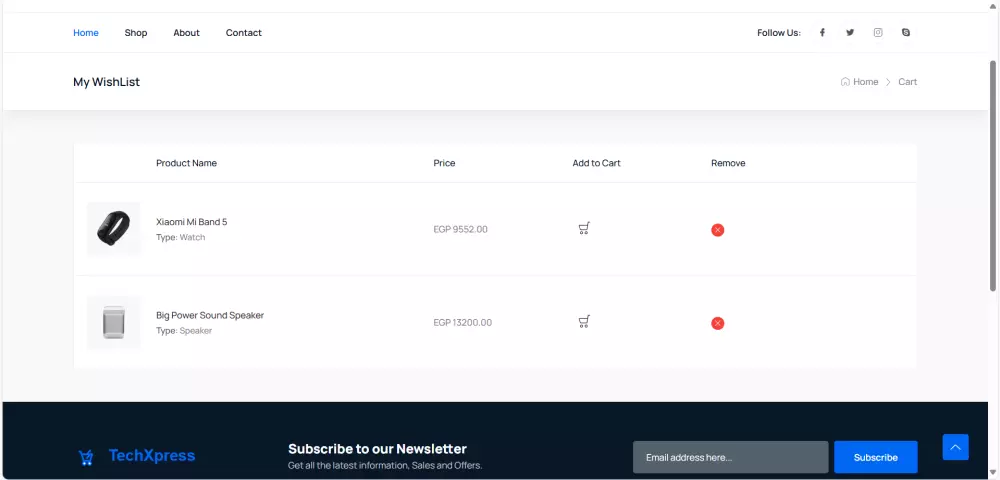Focus the newsletter email address field
The height and width of the screenshot is (480, 1000).
pyautogui.click(x=730, y=457)
